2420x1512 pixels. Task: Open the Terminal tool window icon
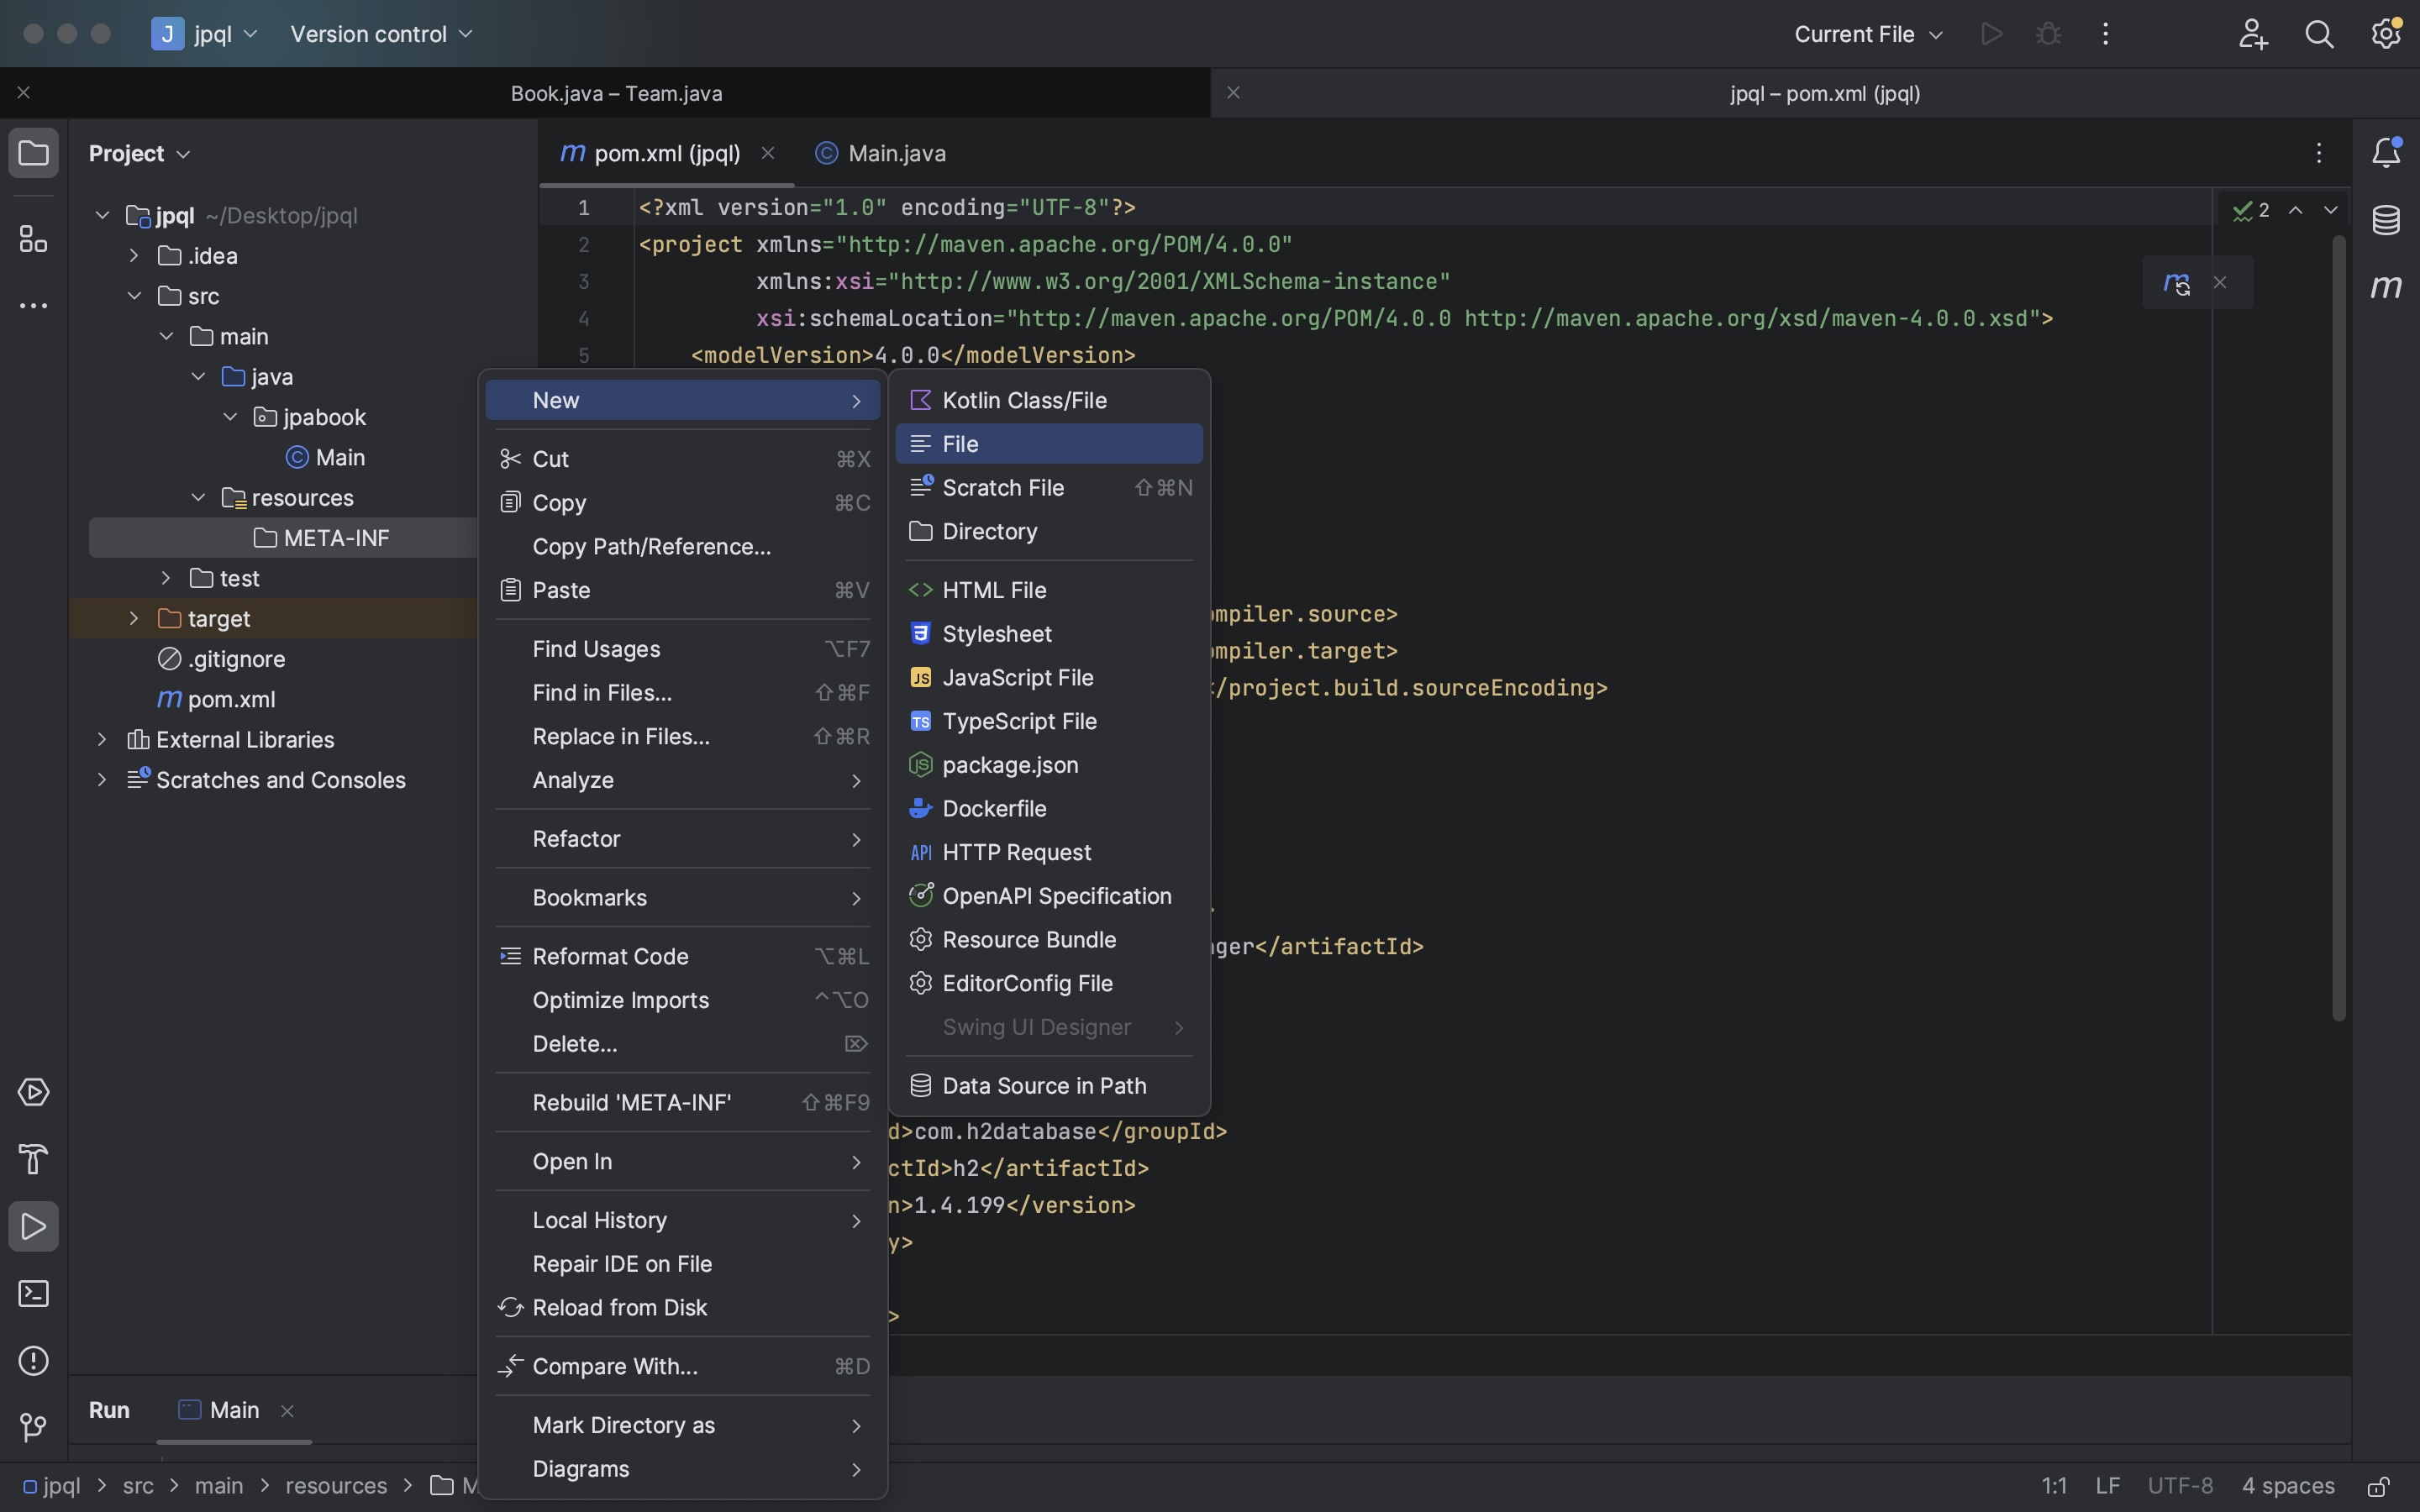pos(33,1294)
